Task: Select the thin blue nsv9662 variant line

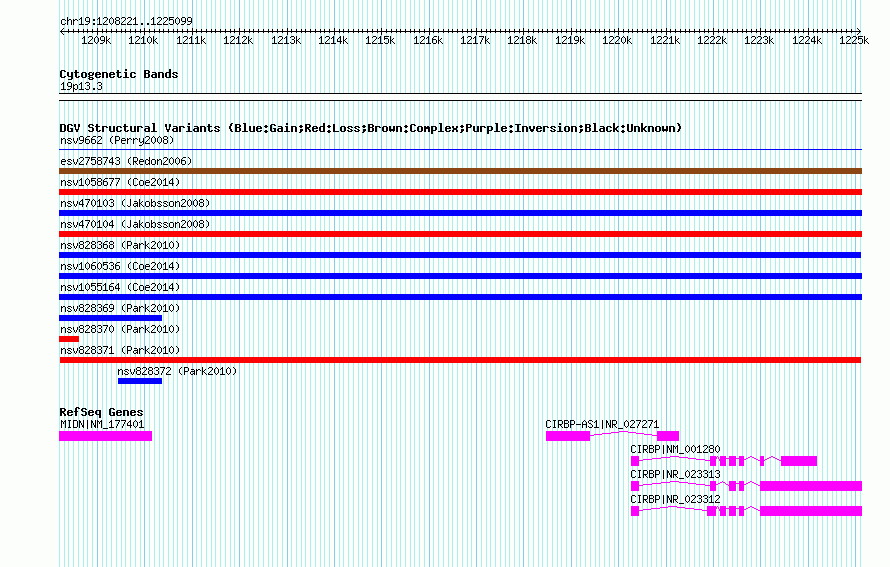Action: pos(460,150)
